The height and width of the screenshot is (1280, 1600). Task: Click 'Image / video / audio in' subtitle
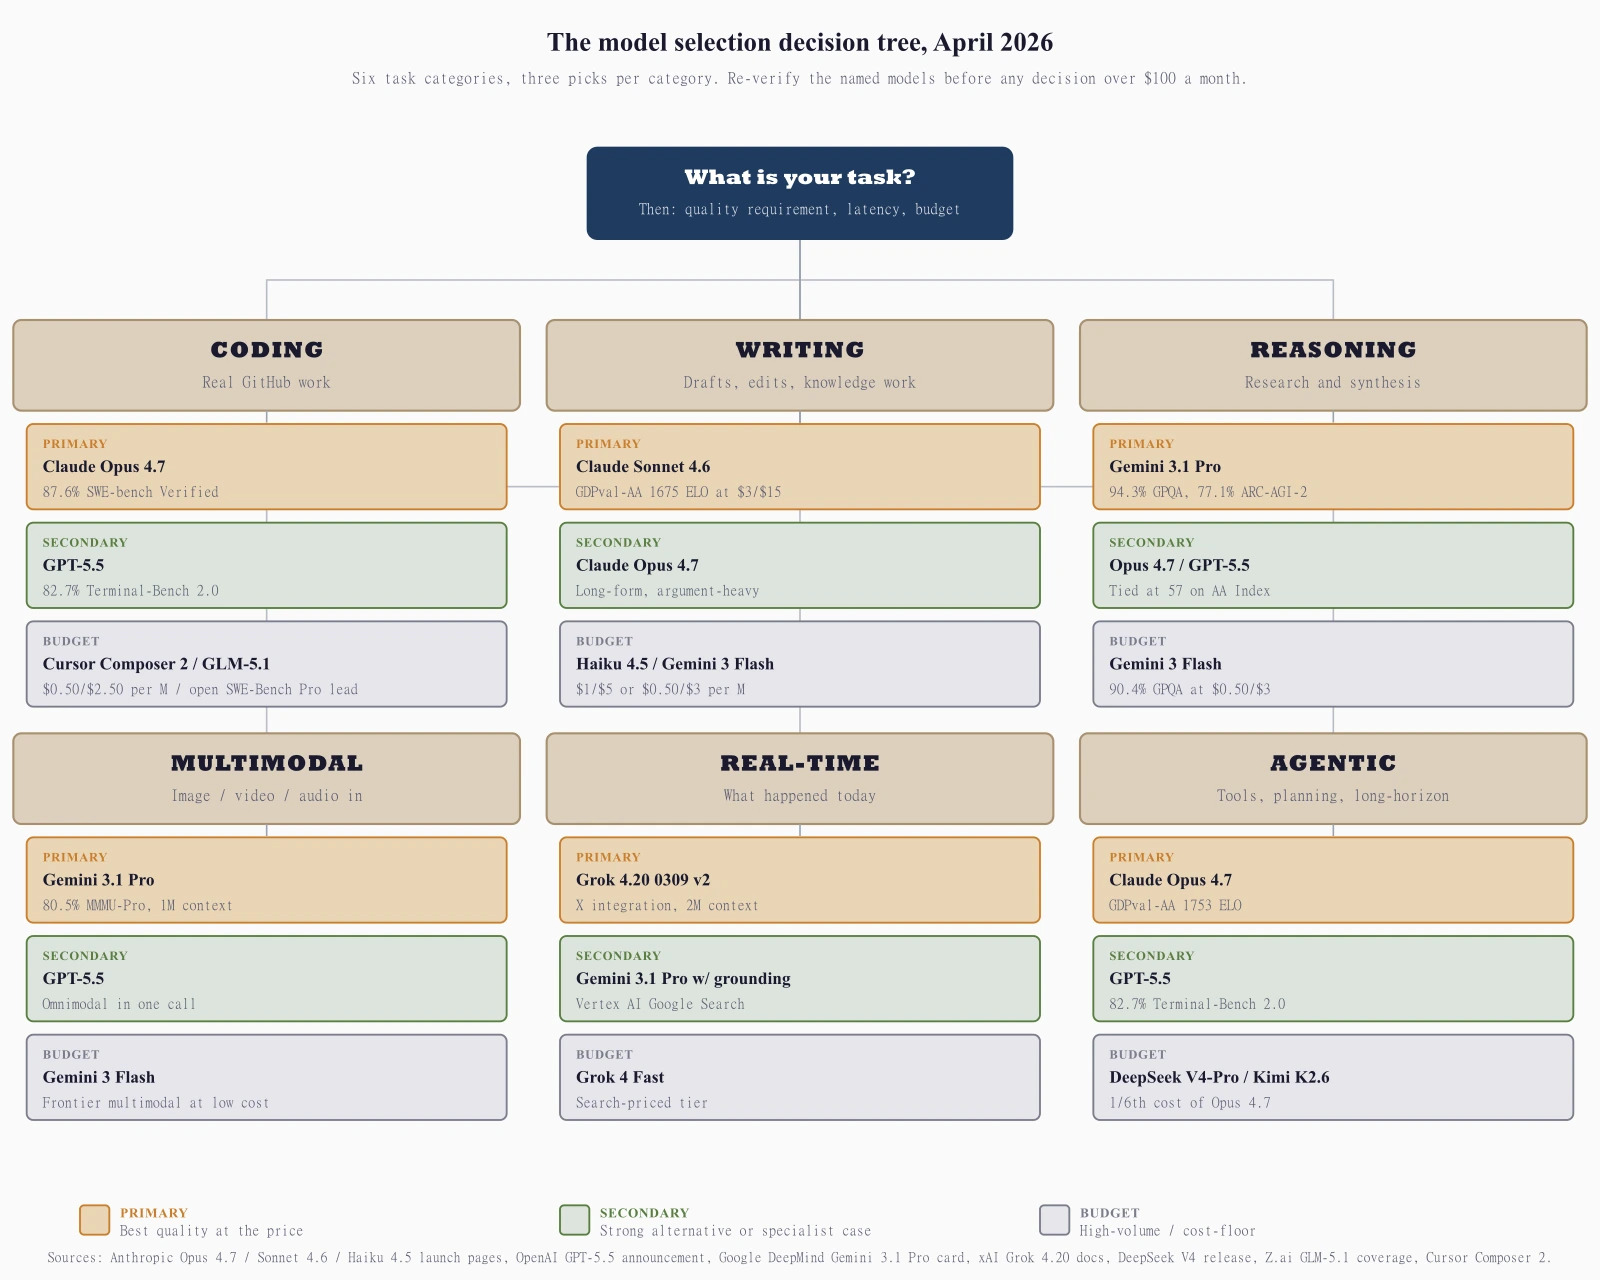(x=267, y=796)
